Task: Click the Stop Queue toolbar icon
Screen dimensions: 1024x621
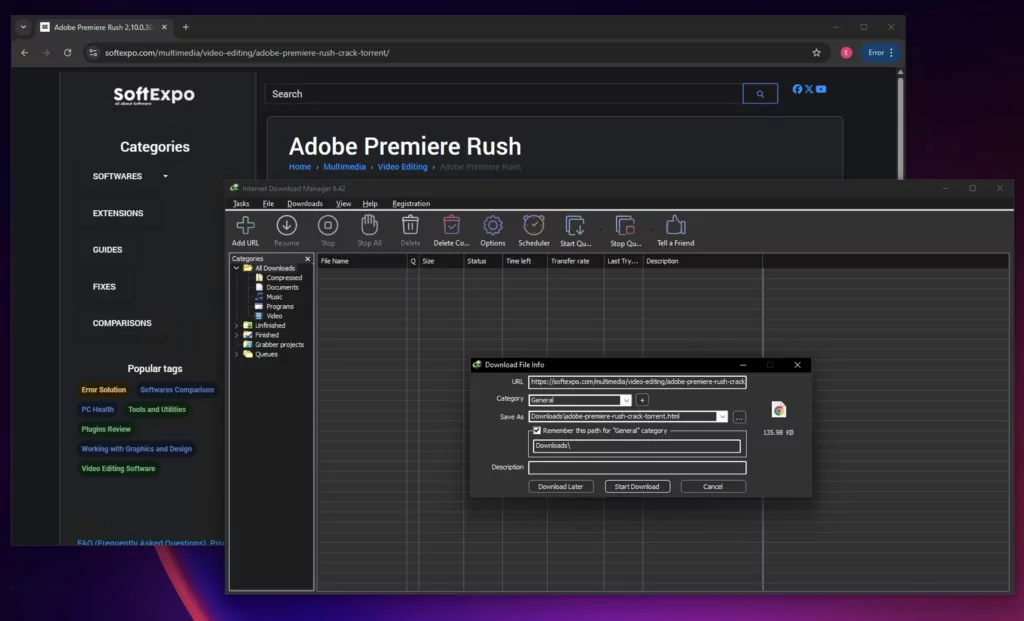Action: point(625,226)
